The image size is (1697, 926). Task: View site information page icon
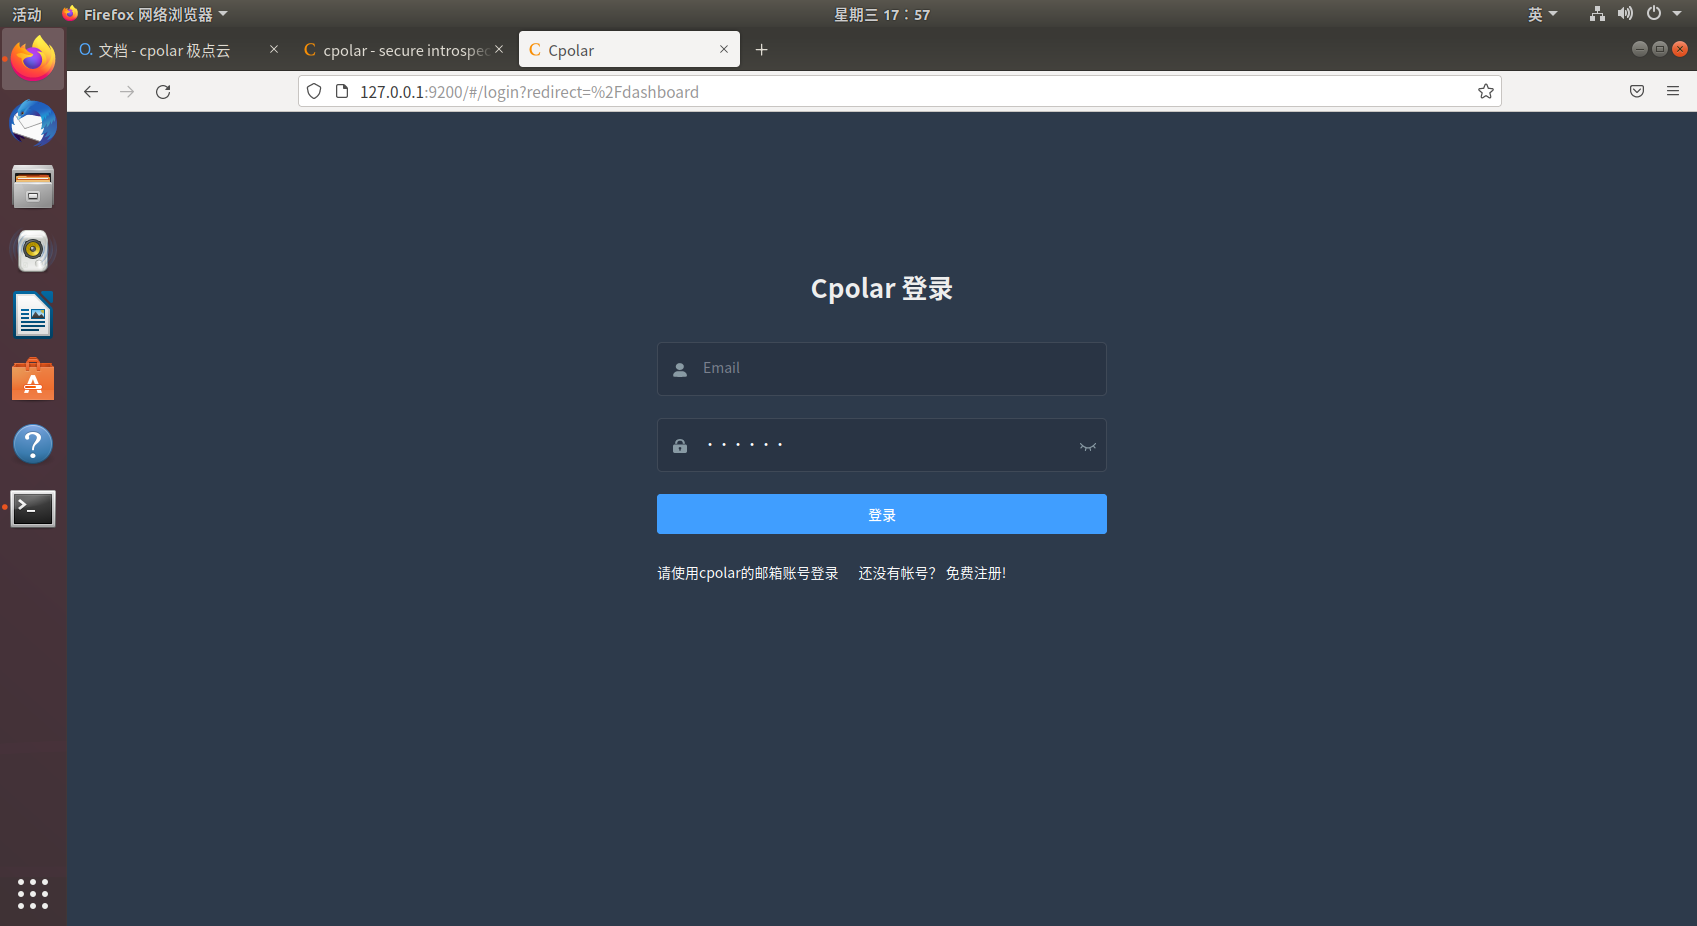(x=342, y=92)
